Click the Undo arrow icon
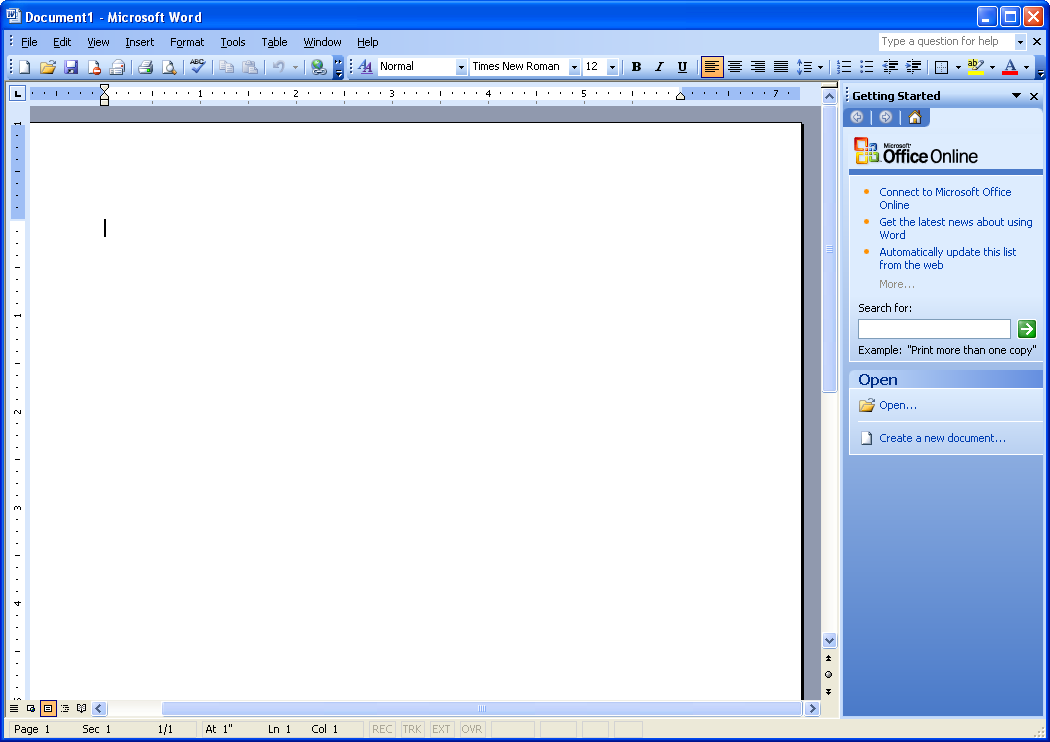Viewport: 1050px width, 742px height. (x=279, y=67)
